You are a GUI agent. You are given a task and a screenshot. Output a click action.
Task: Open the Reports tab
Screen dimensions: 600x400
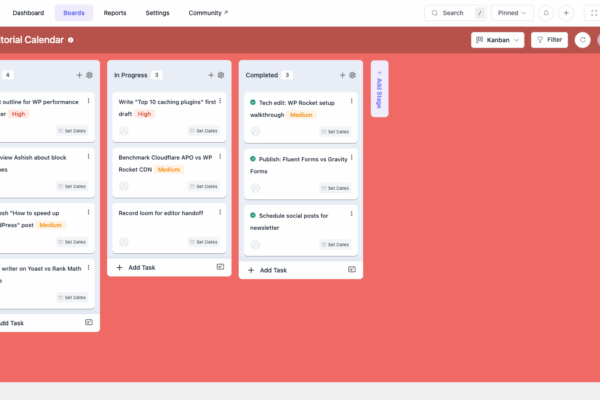(115, 13)
